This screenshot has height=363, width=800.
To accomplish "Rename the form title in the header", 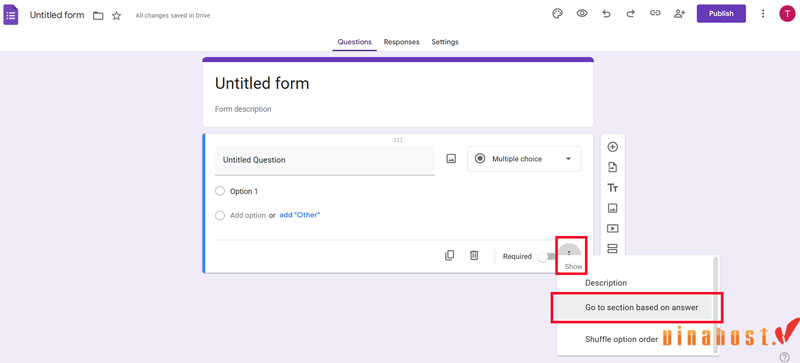I will click(x=57, y=15).
